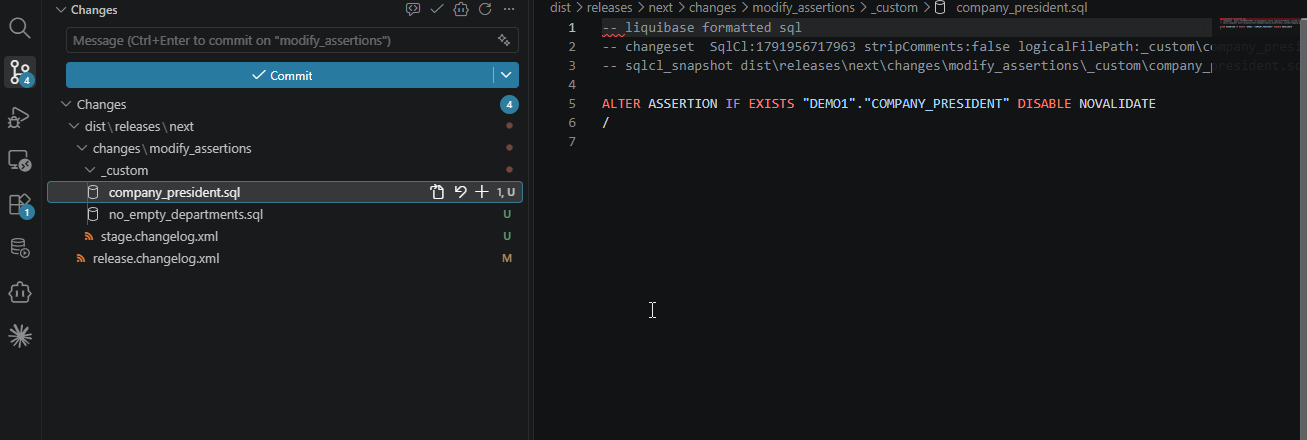Click the 'liquibase formatted sql' comment line
This screenshot has height=440, width=1307.
click(702, 28)
